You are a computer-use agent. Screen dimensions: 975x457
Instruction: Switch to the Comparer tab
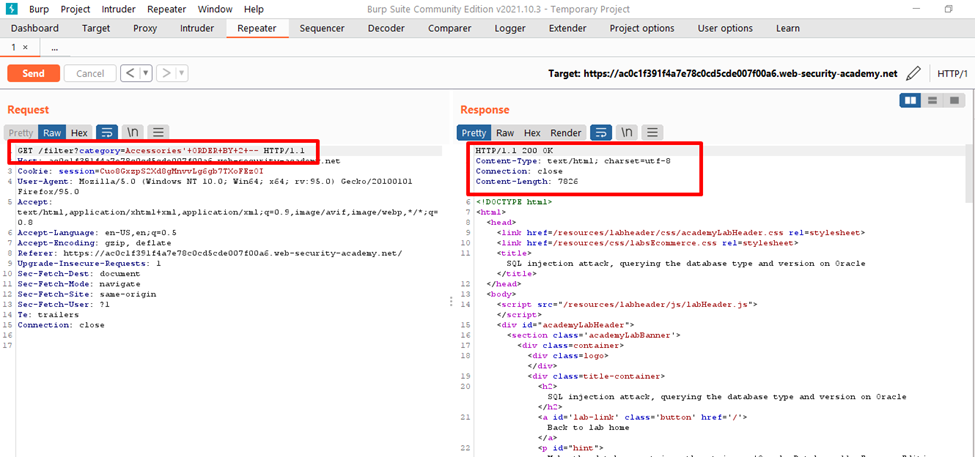point(450,29)
